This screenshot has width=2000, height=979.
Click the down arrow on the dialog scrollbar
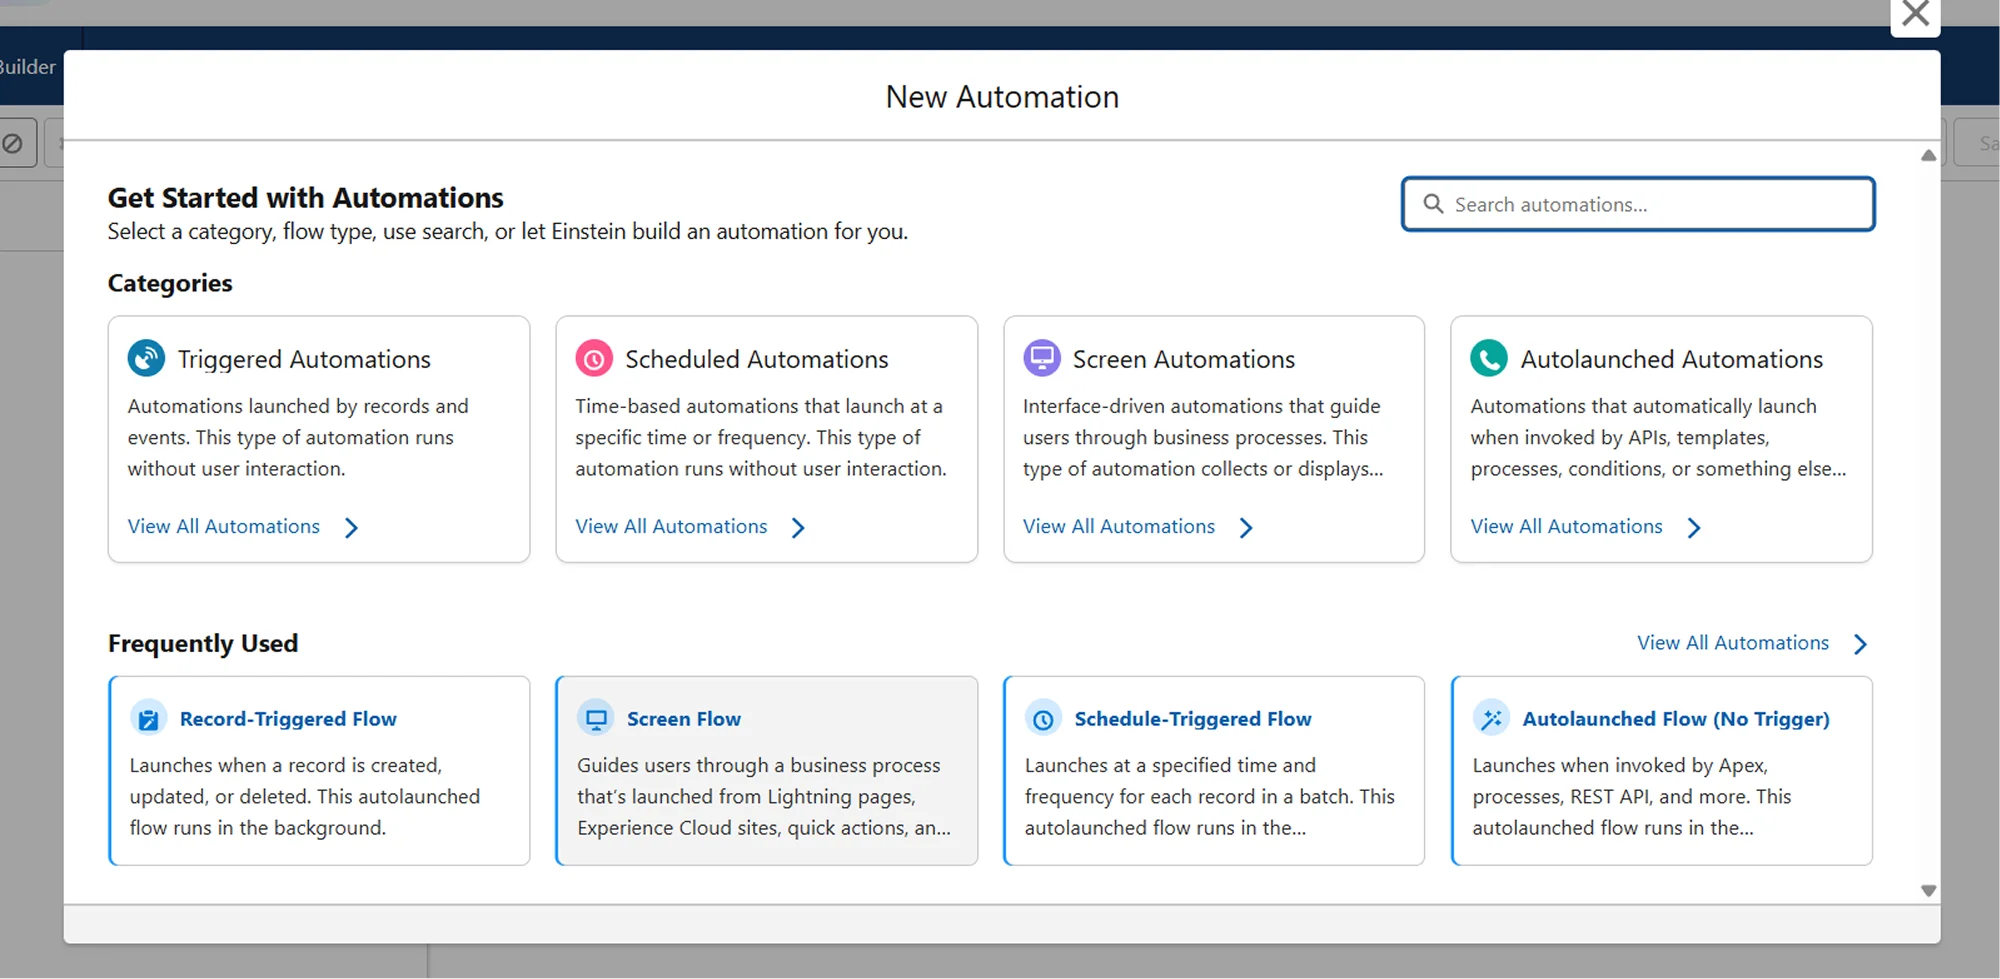tap(1928, 889)
